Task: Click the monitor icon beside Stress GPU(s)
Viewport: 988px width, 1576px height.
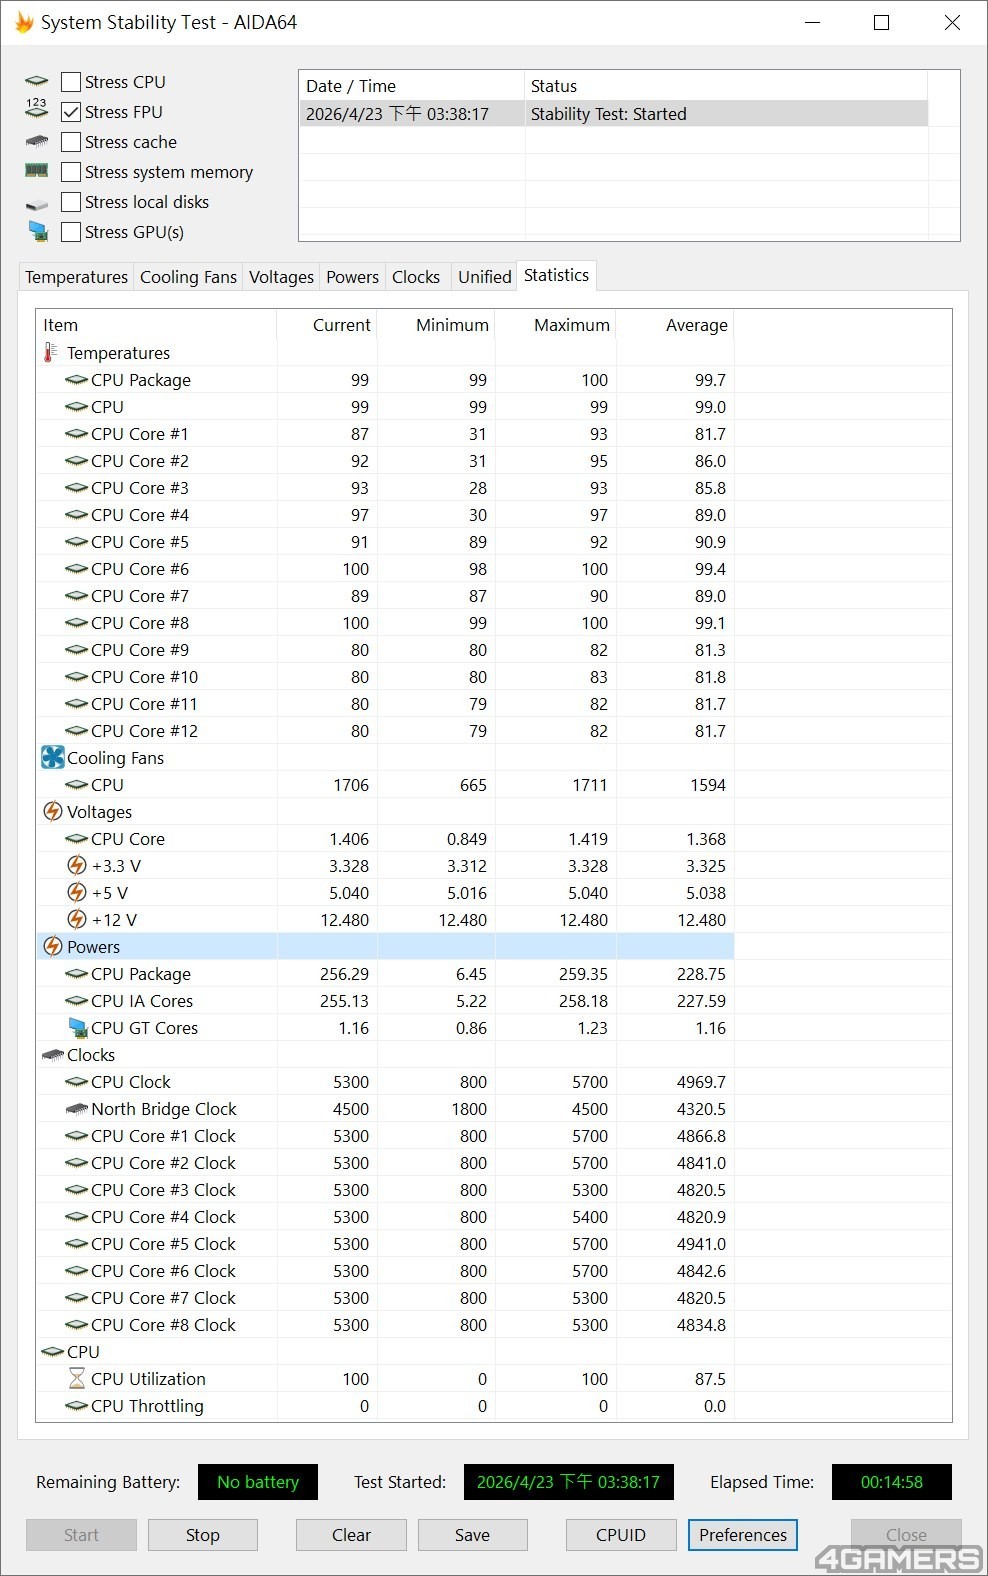Action: point(38,232)
